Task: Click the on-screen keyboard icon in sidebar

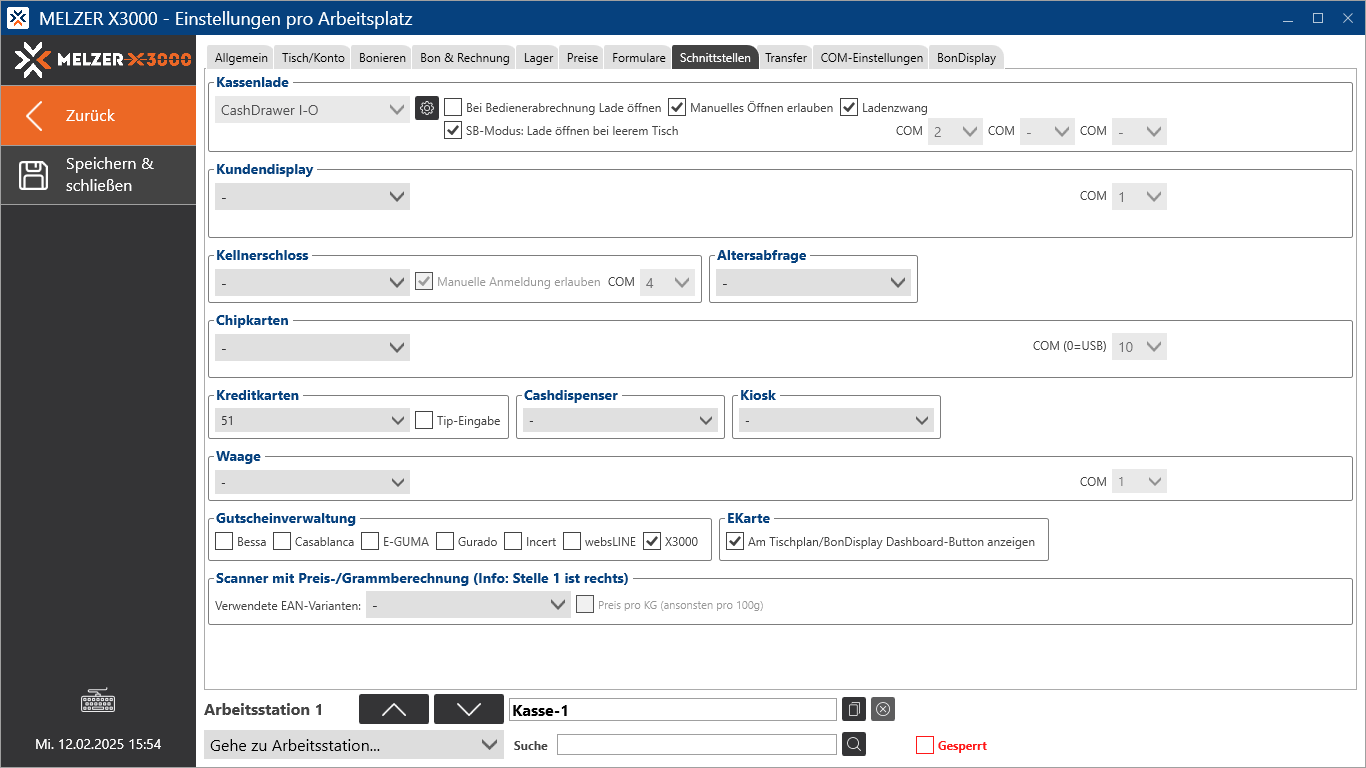Action: (x=98, y=701)
